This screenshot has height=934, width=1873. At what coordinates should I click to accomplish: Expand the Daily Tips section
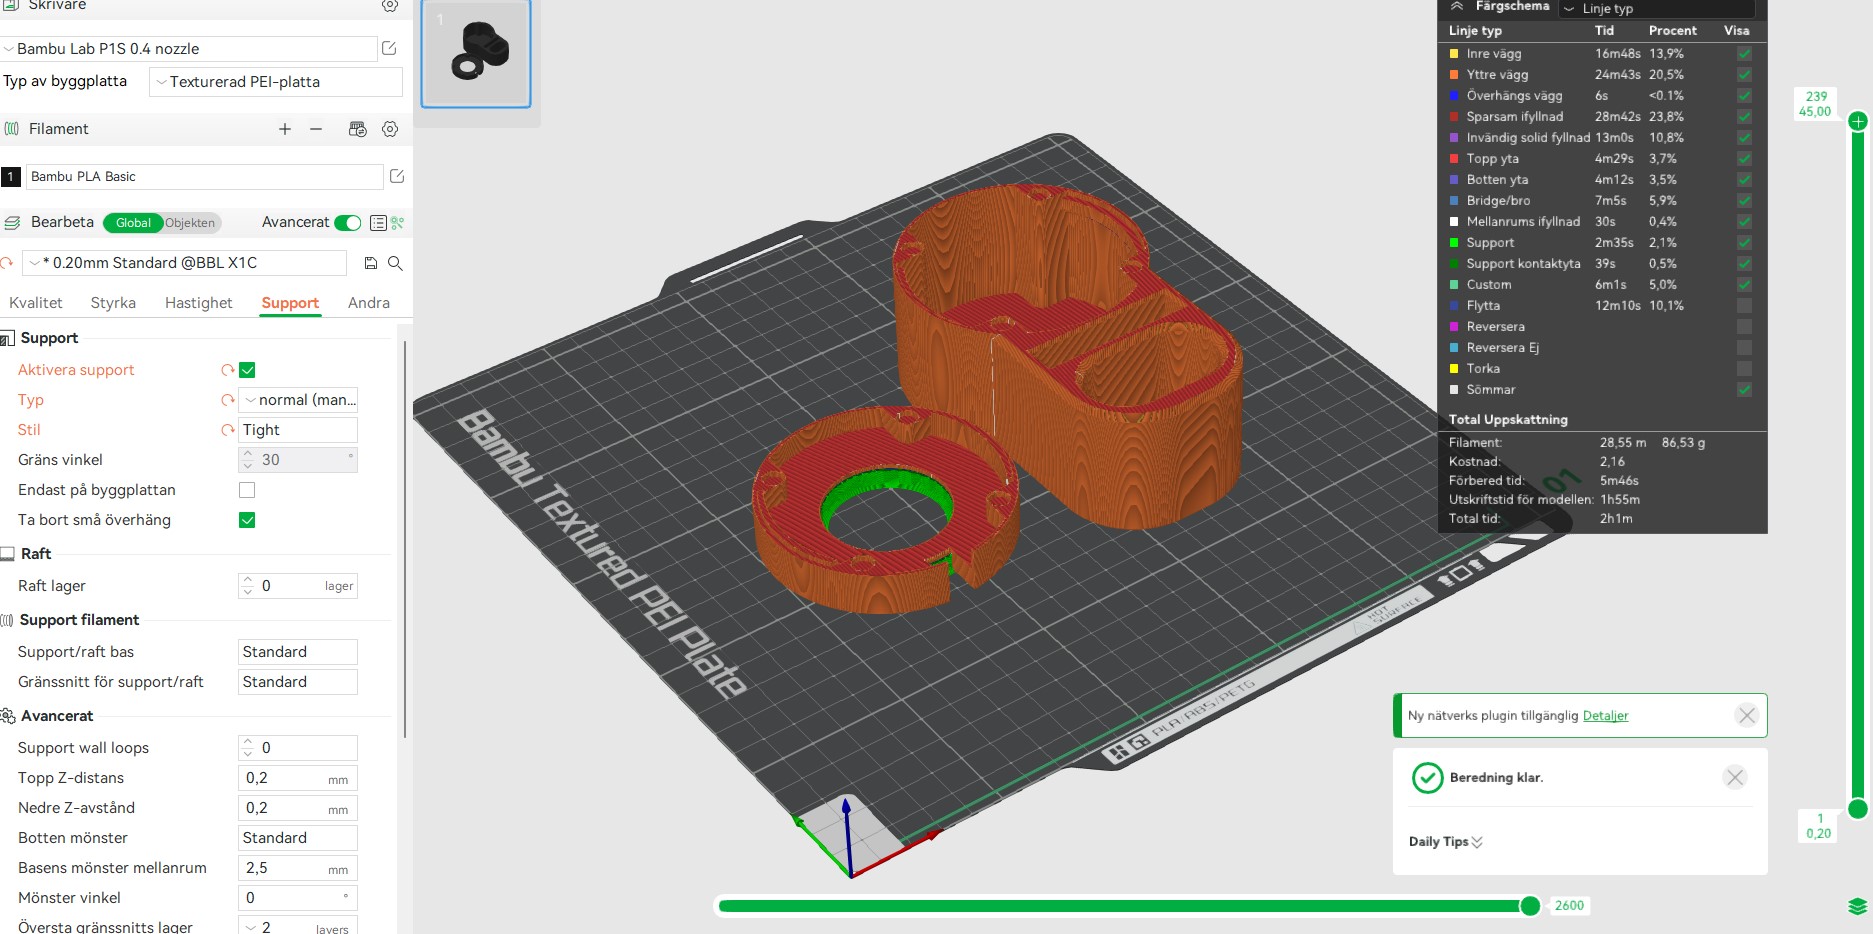pyautogui.click(x=1446, y=842)
